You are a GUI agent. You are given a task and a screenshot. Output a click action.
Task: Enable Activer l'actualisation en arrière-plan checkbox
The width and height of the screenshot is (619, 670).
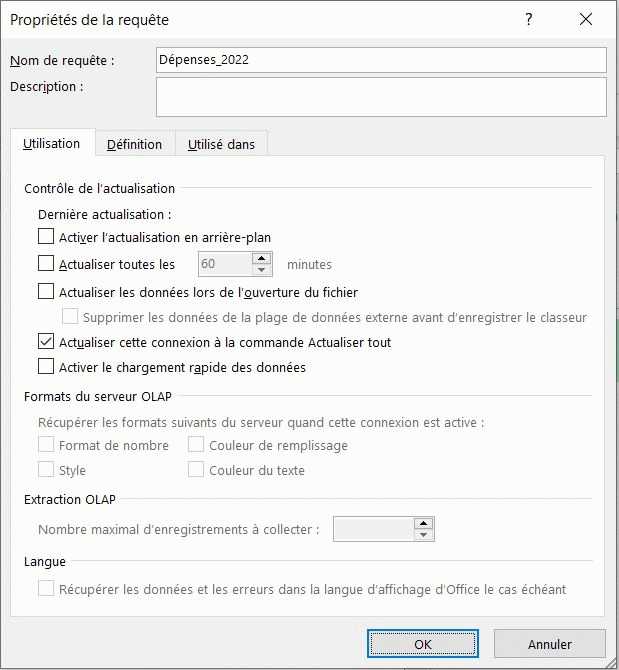46,237
